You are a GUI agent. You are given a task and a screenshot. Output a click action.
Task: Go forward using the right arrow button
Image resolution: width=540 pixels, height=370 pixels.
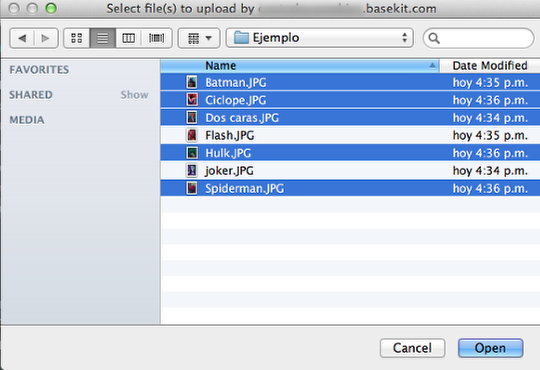coord(46,38)
